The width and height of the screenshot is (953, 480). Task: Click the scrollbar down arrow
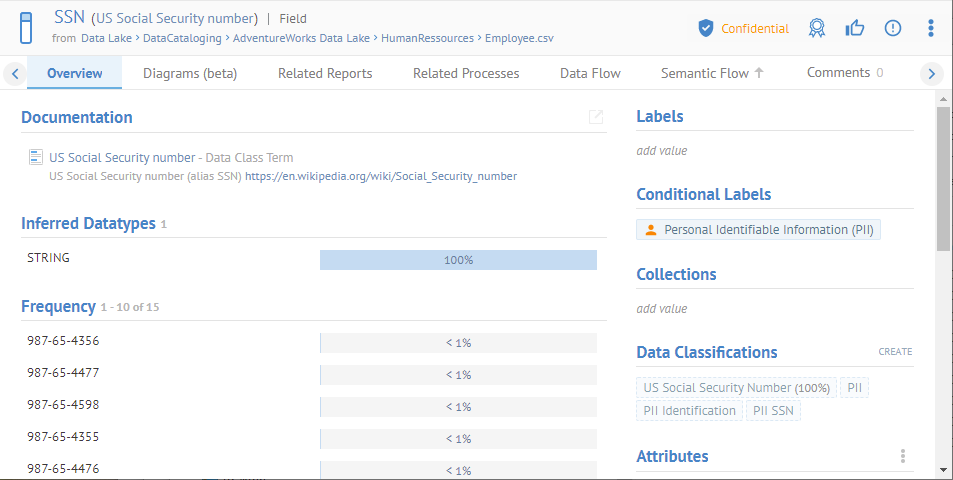pyautogui.click(x=943, y=470)
